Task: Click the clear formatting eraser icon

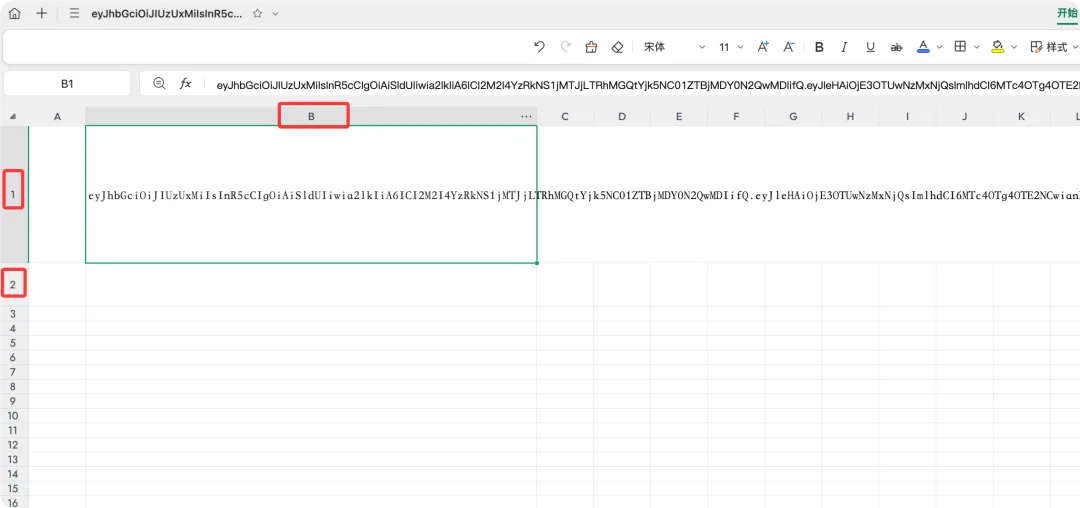Action: (x=617, y=47)
